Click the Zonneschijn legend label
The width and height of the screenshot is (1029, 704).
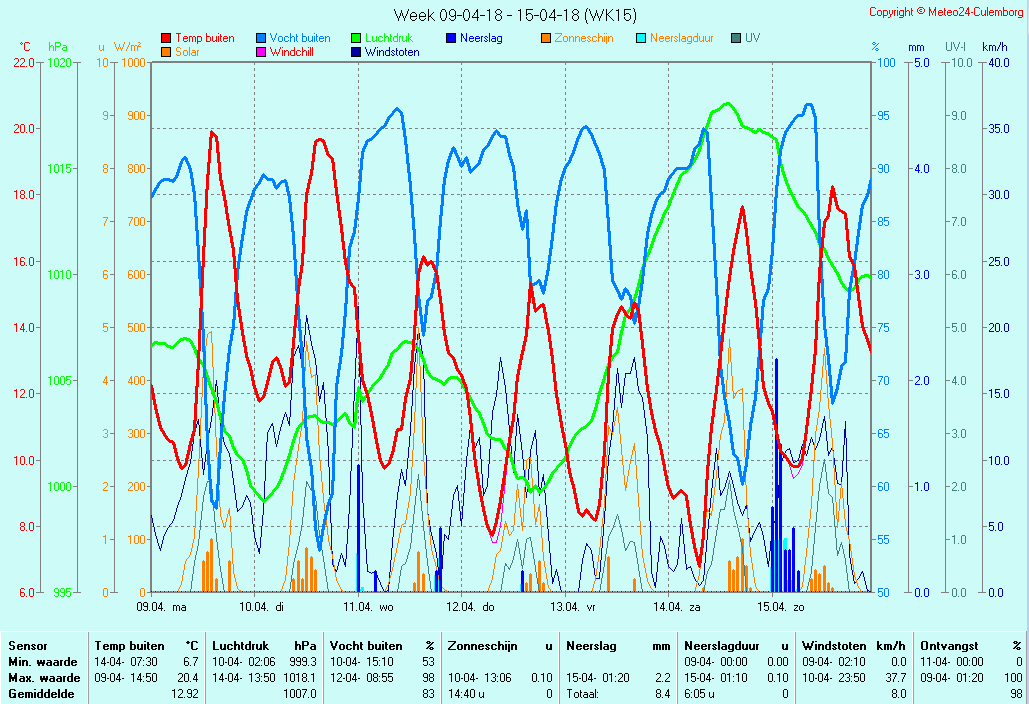click(x=583, y=38)
